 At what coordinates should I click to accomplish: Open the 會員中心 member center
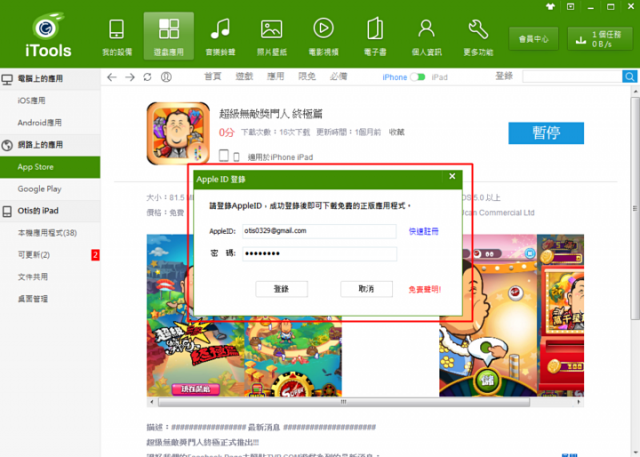(533, 39)
